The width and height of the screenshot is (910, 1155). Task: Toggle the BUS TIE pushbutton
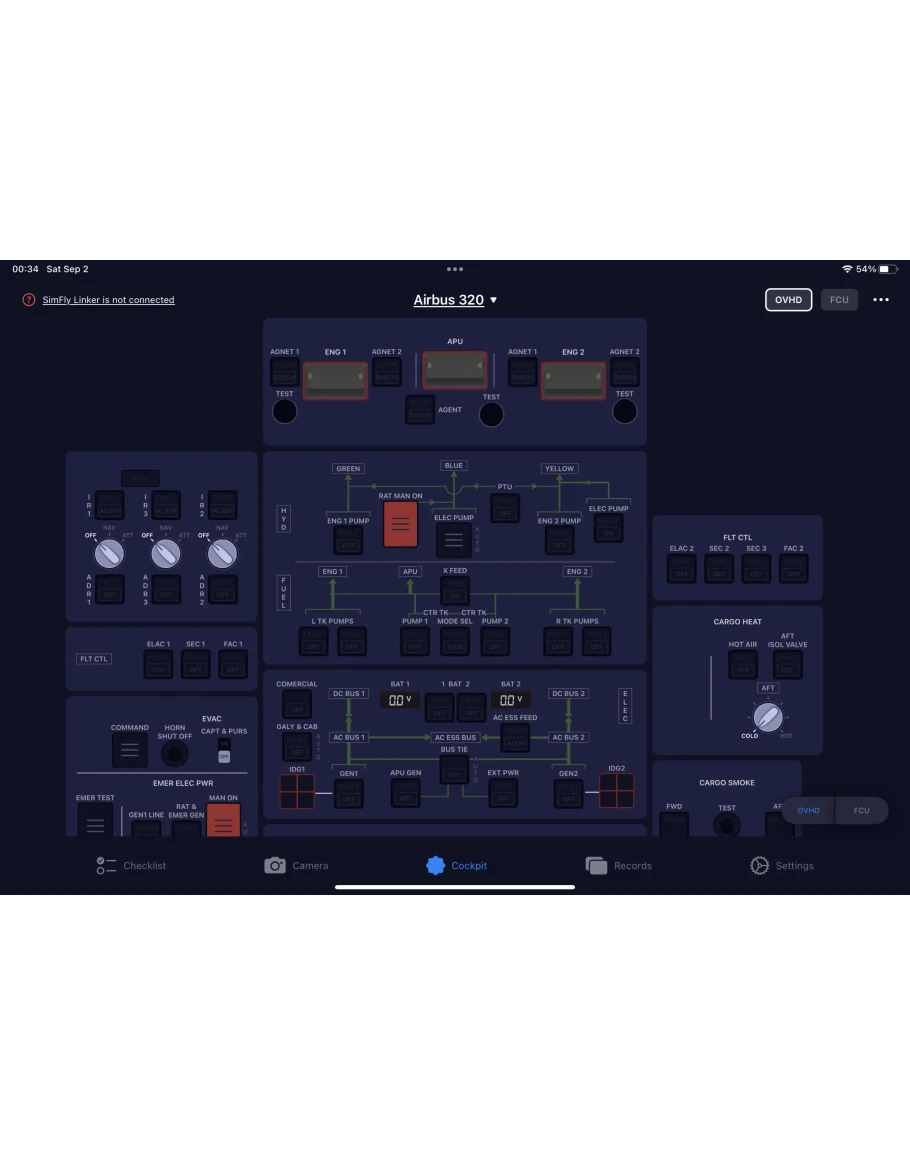tap(454, 769)
